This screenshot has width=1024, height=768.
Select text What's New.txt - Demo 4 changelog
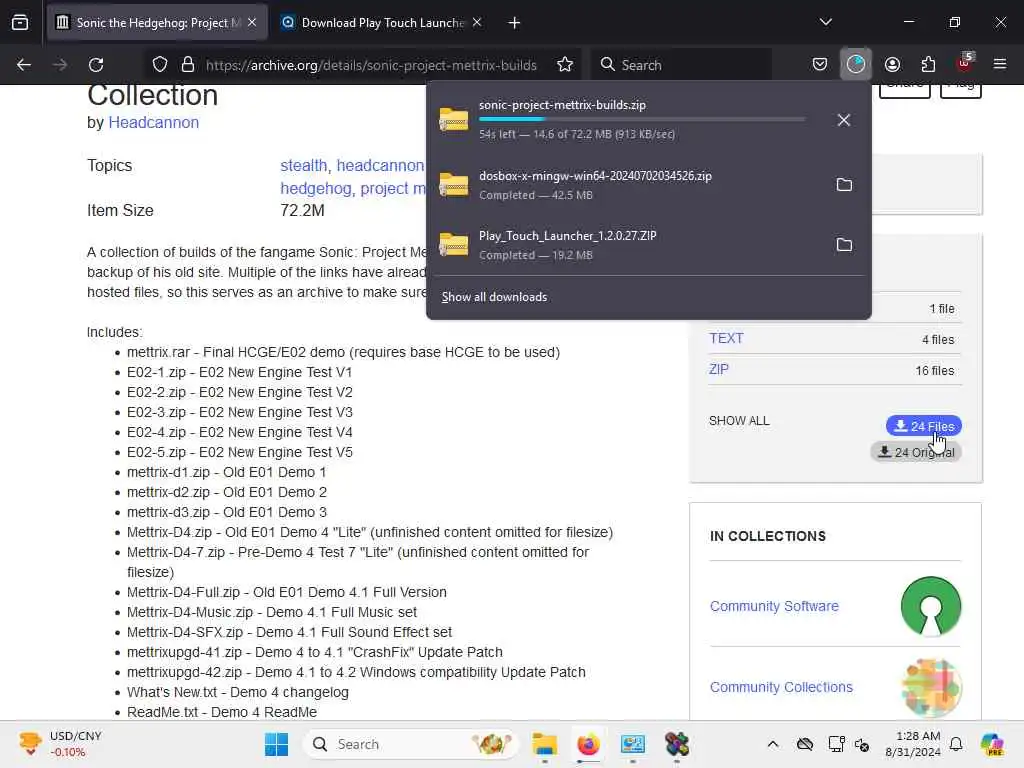coord(238,692)
